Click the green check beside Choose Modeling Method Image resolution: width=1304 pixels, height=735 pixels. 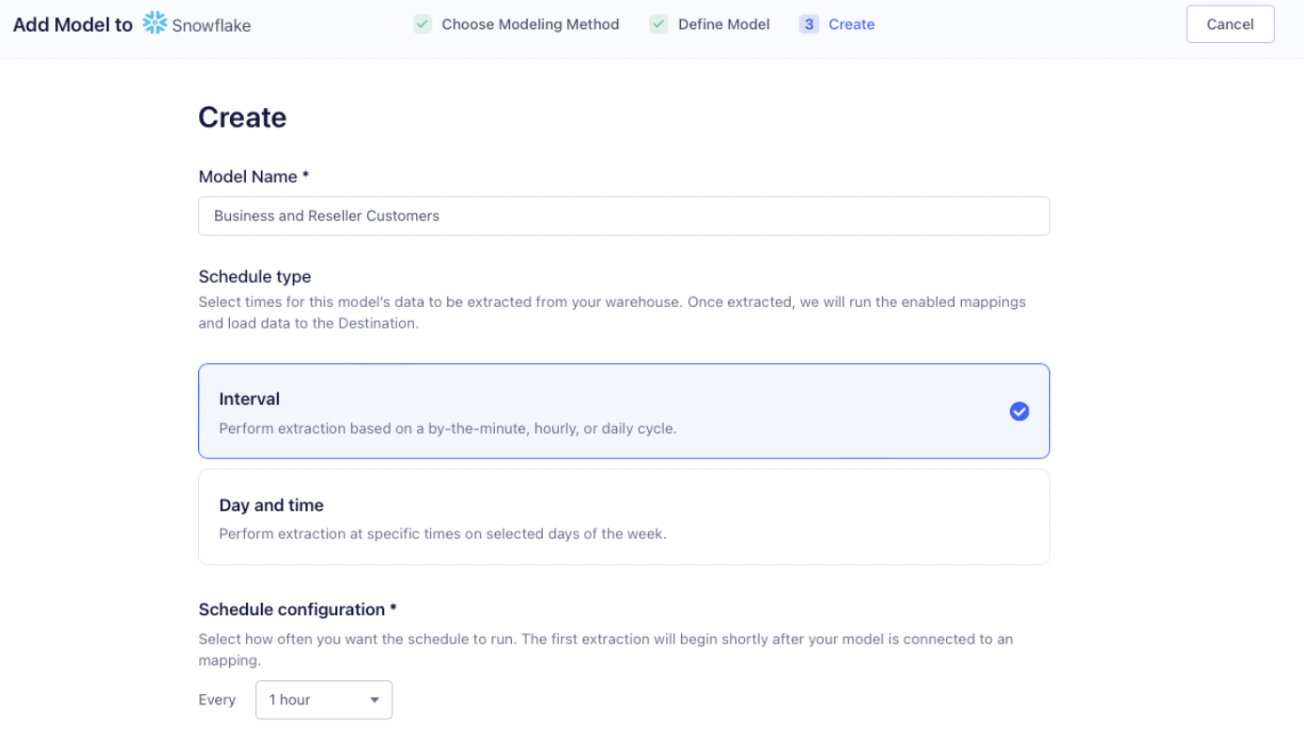point(424,23)
